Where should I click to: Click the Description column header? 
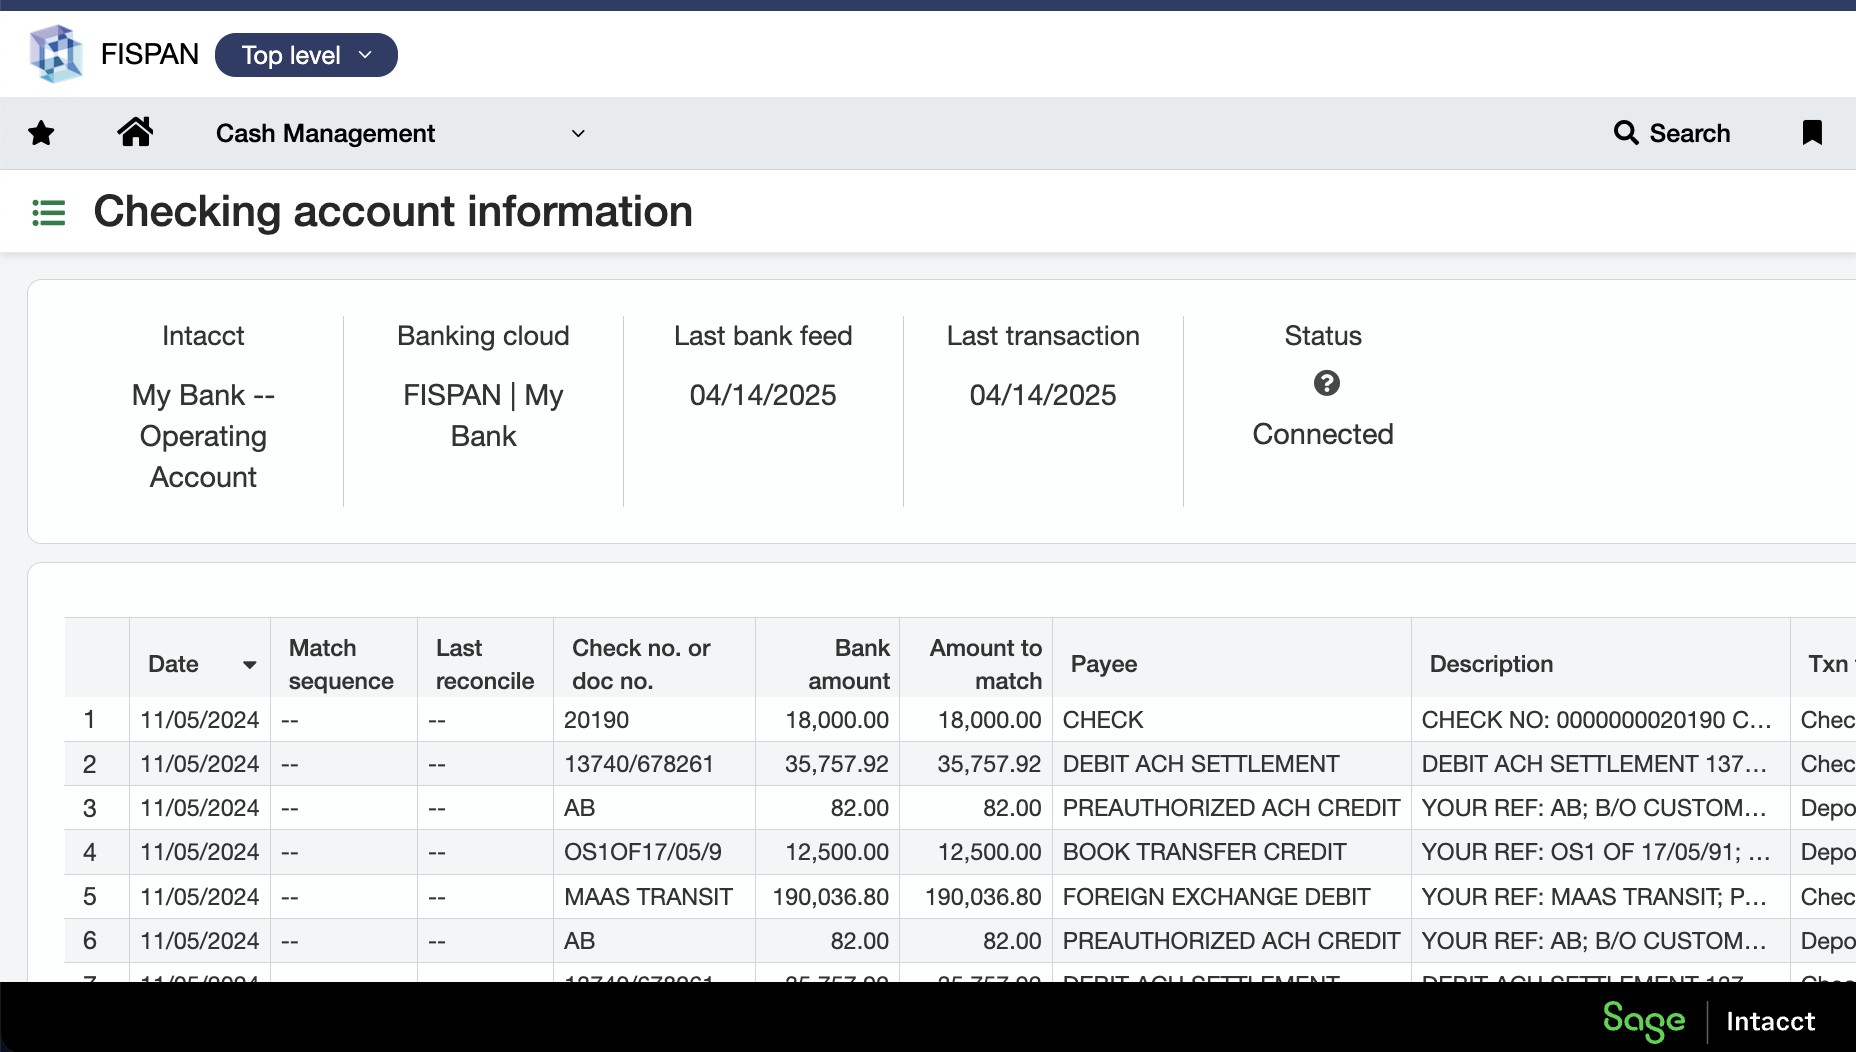click(x=1491, y=664)
